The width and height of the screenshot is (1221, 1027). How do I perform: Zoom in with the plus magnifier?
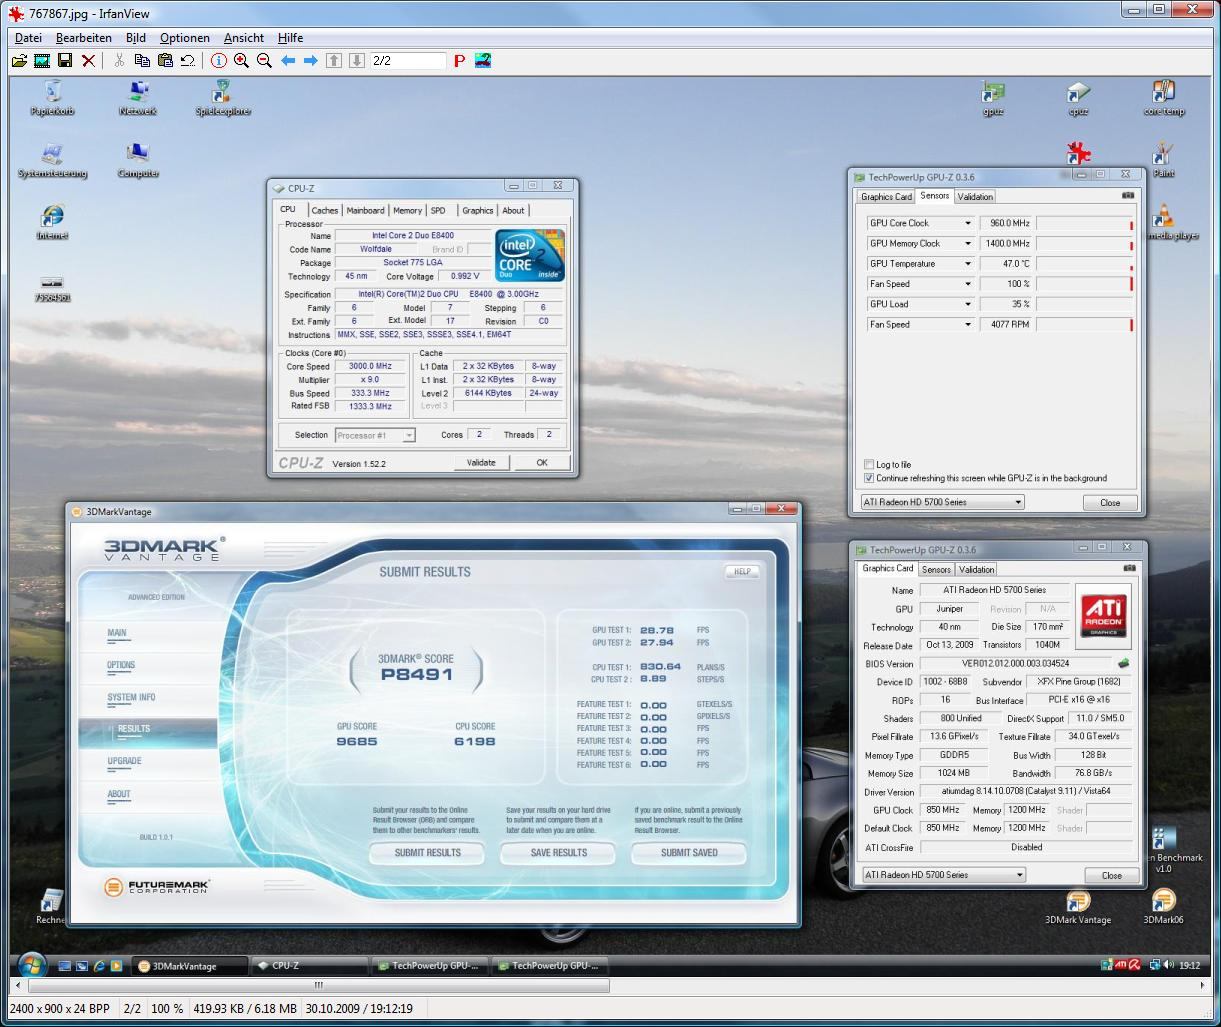point(241,61)
